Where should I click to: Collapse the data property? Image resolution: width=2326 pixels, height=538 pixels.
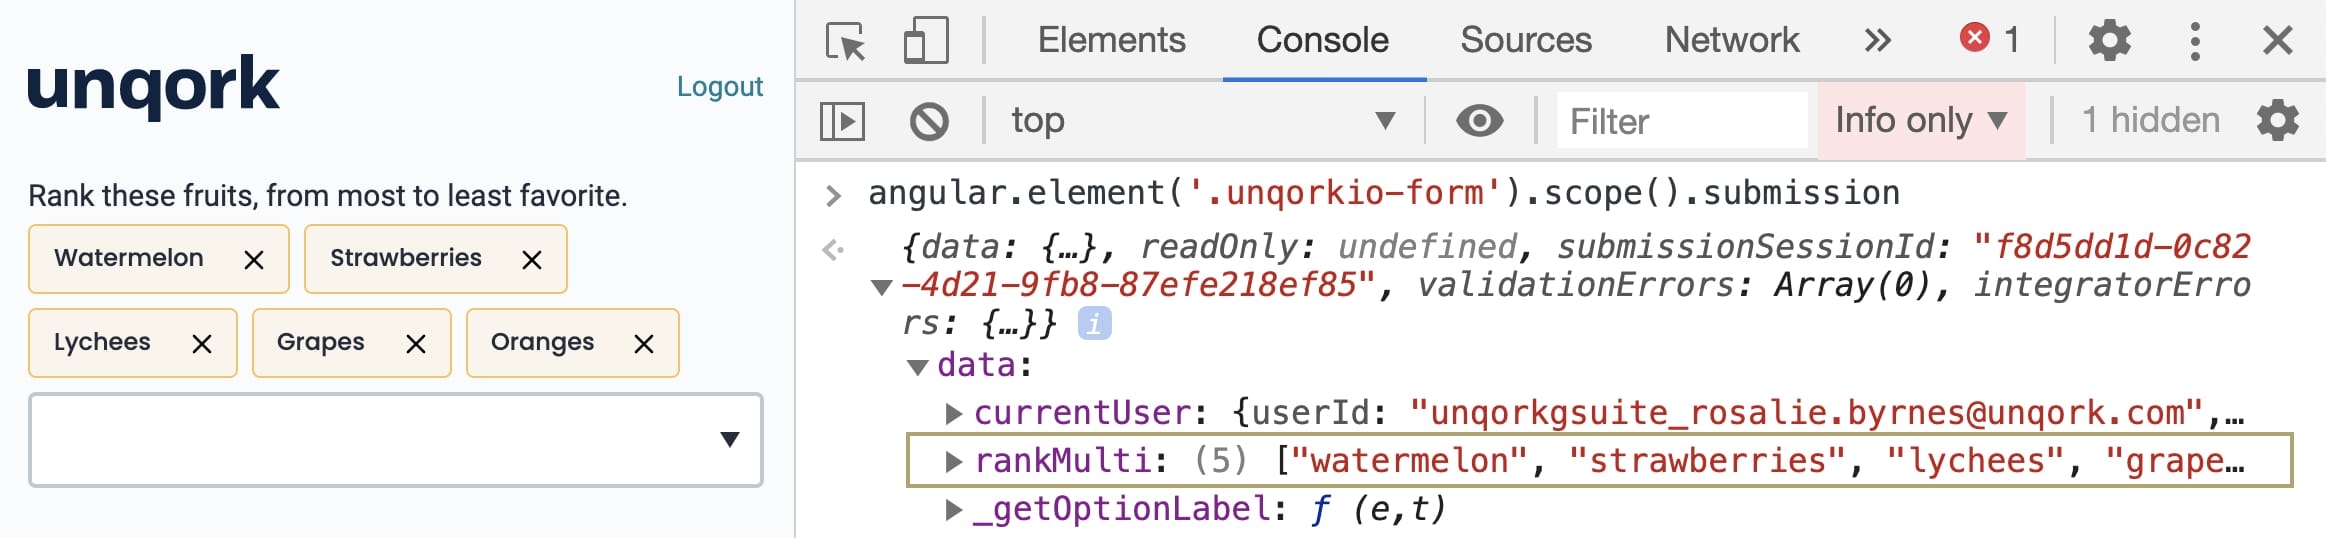click(x=917, y=367)
